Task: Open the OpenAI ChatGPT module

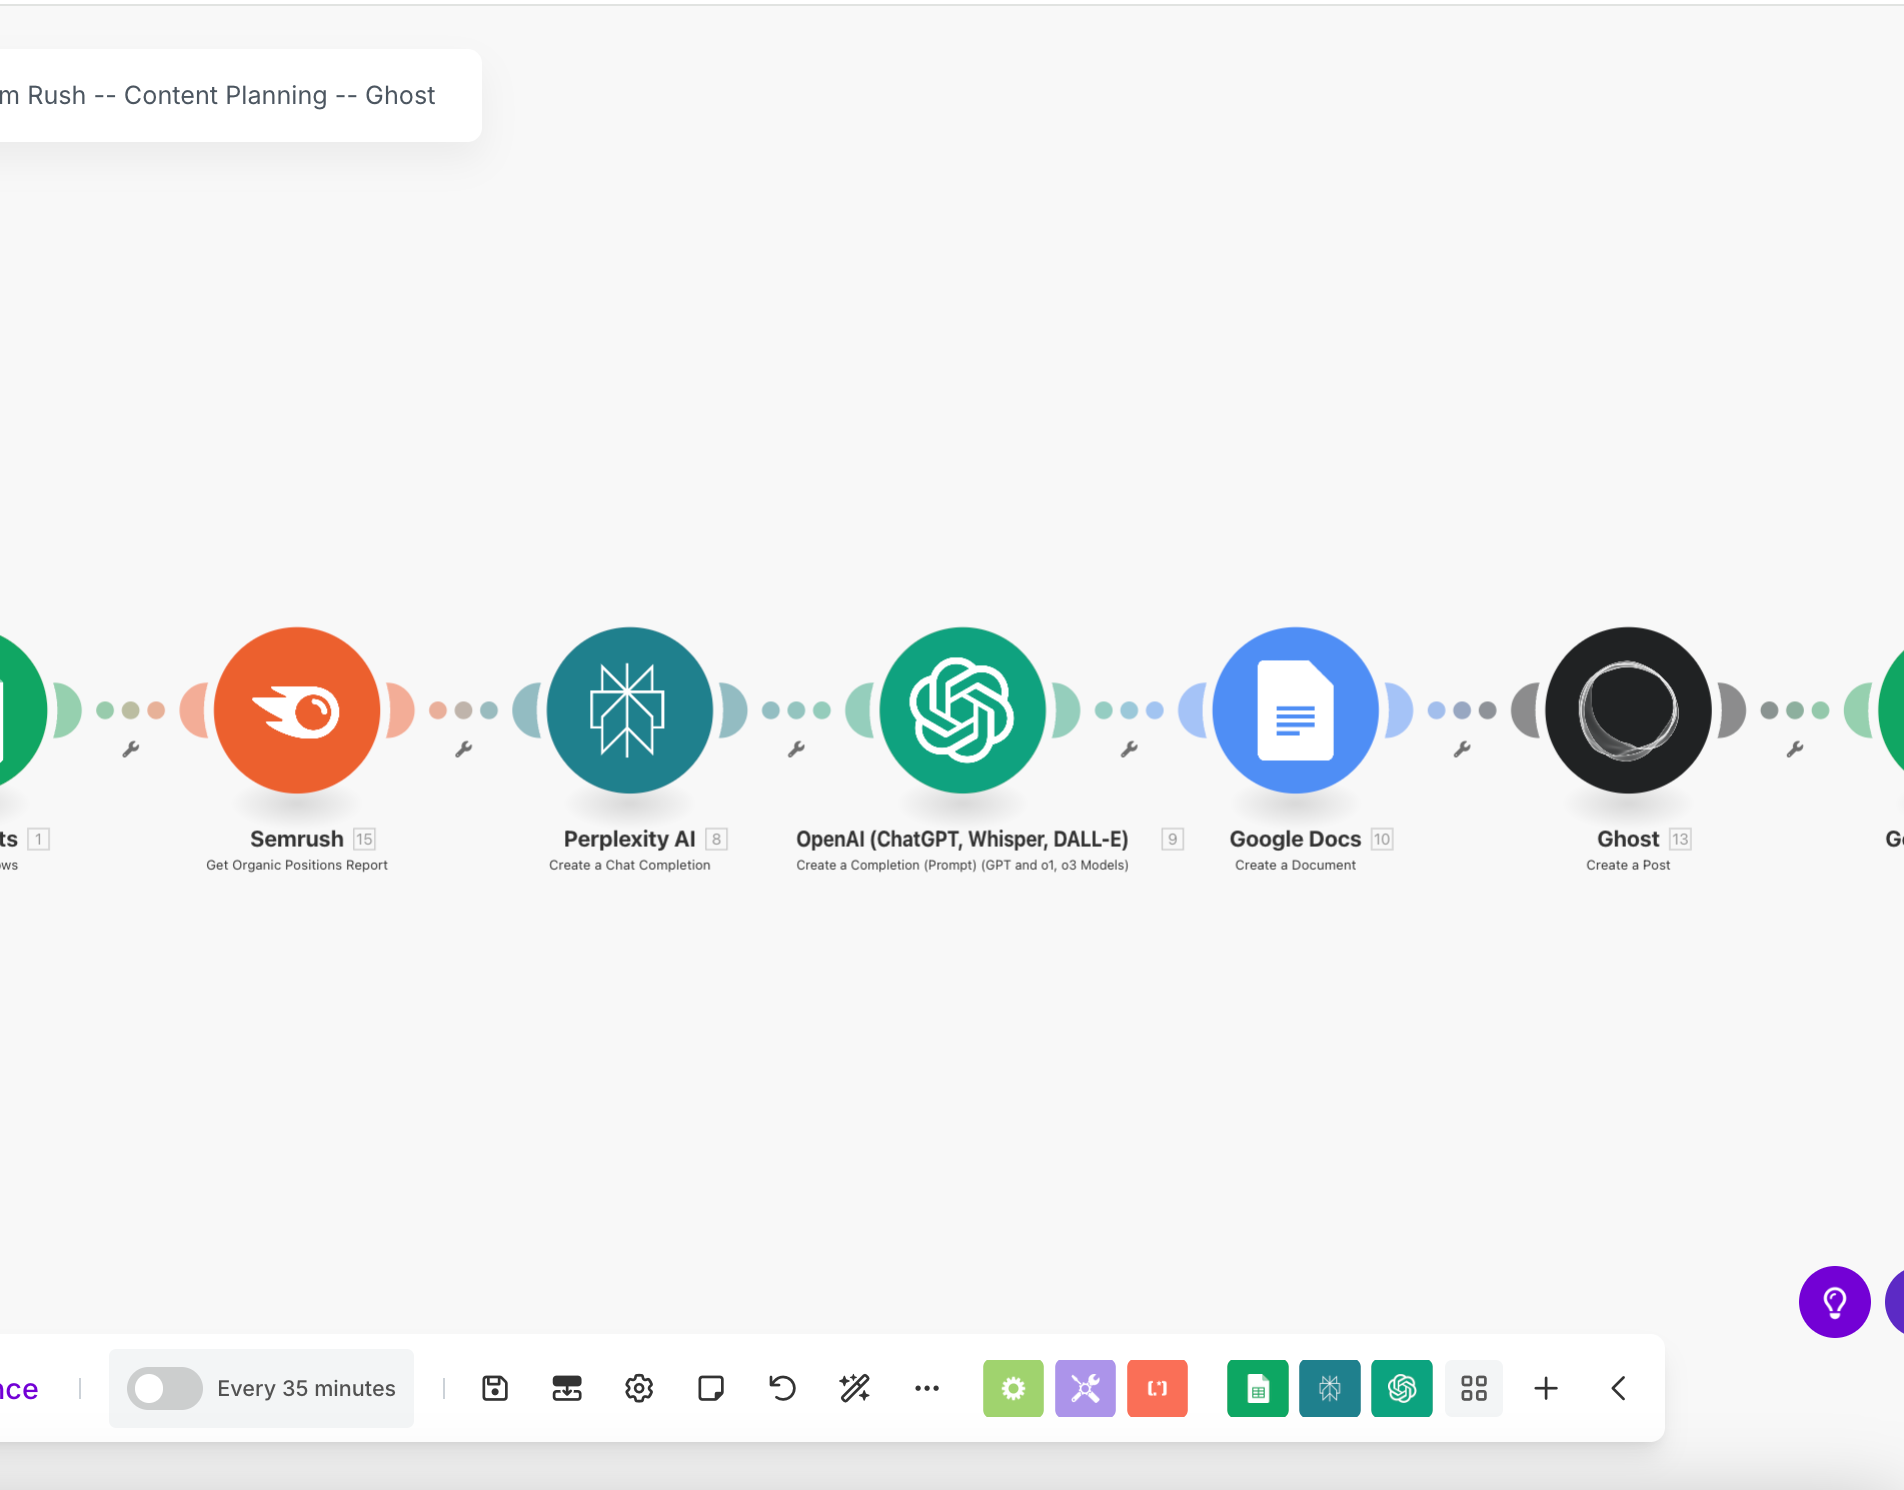Action: [963, 710]
